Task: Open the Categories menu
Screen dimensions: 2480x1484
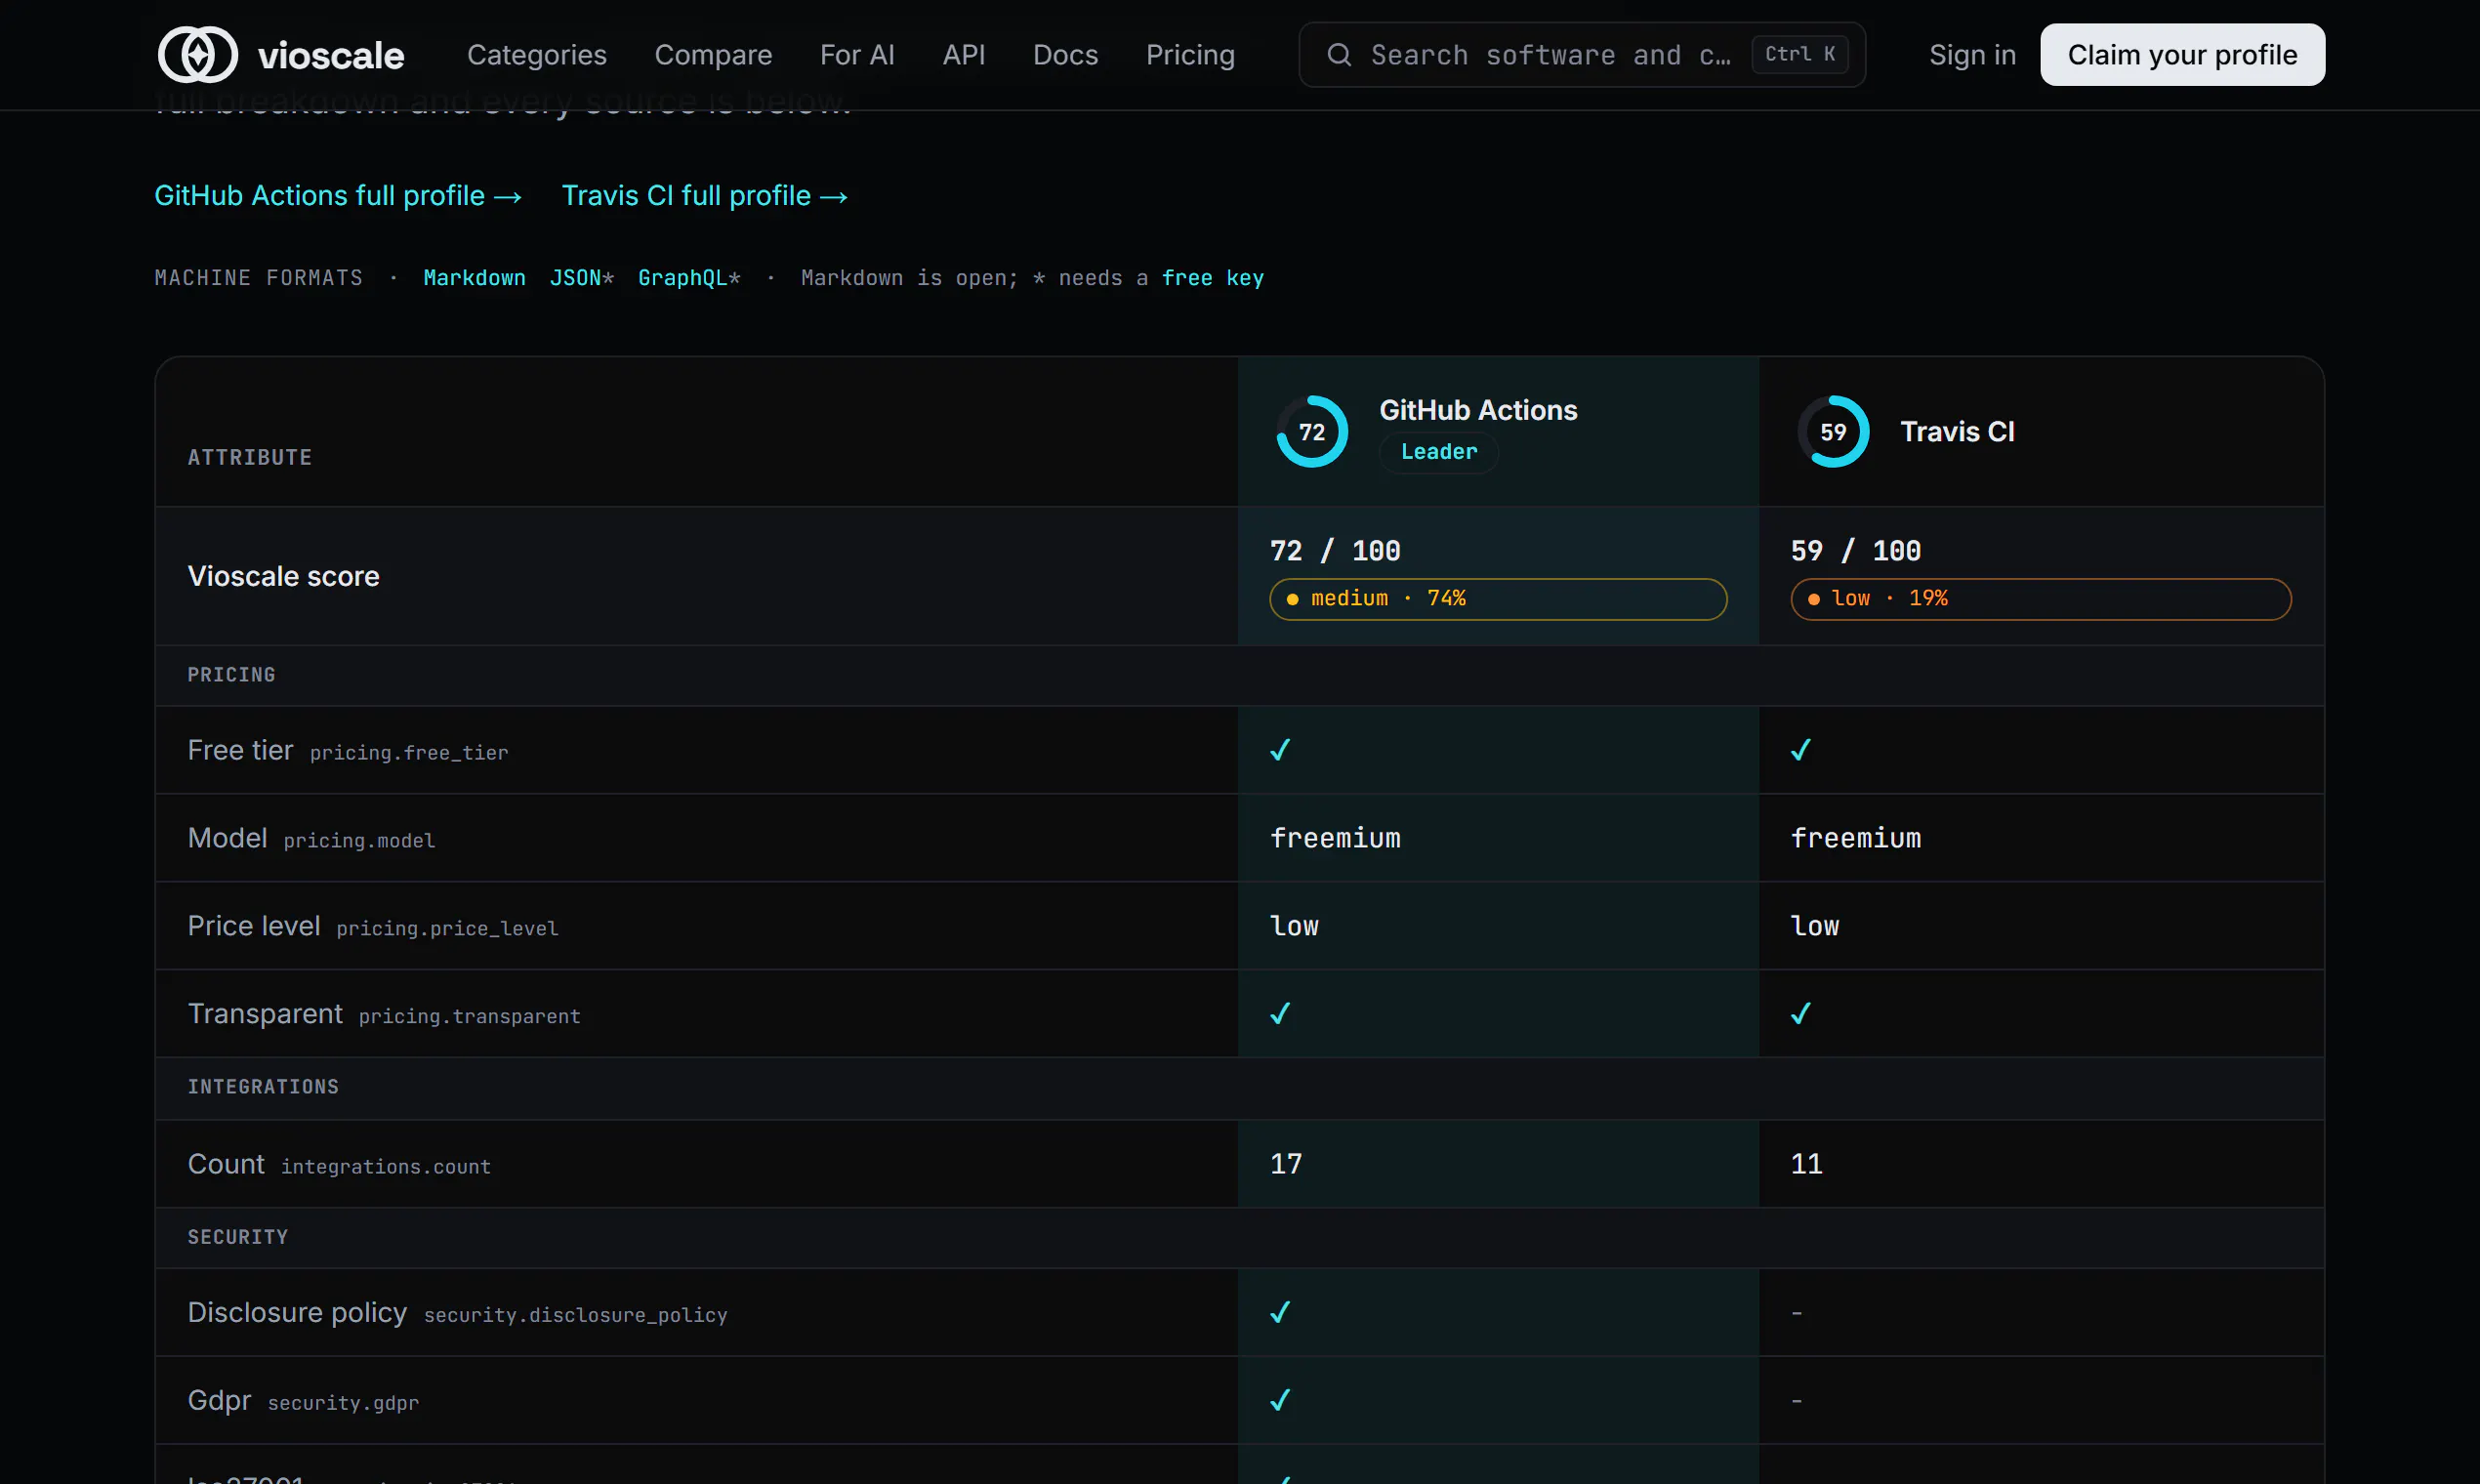Action: [x=537, y=55]
